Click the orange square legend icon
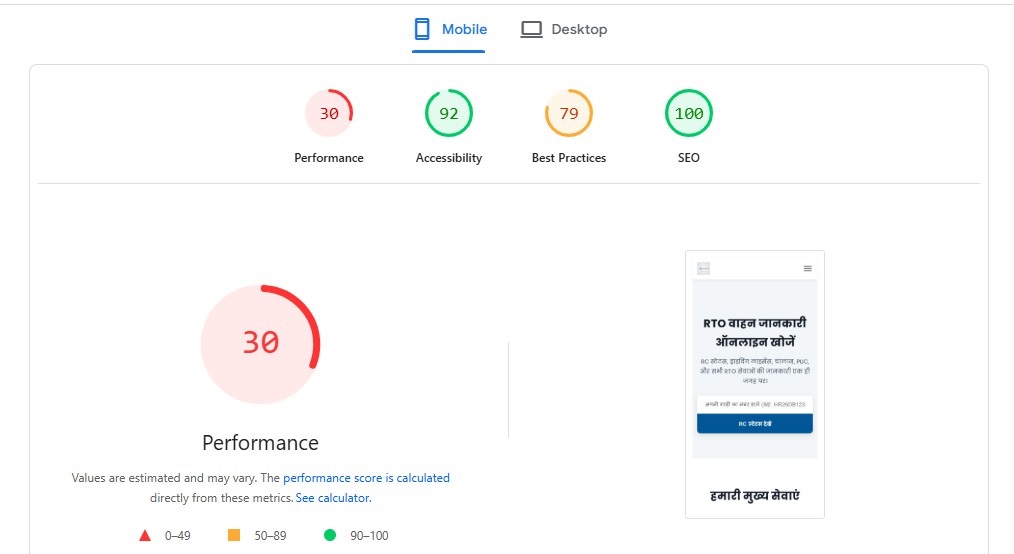 pos(234,536)
